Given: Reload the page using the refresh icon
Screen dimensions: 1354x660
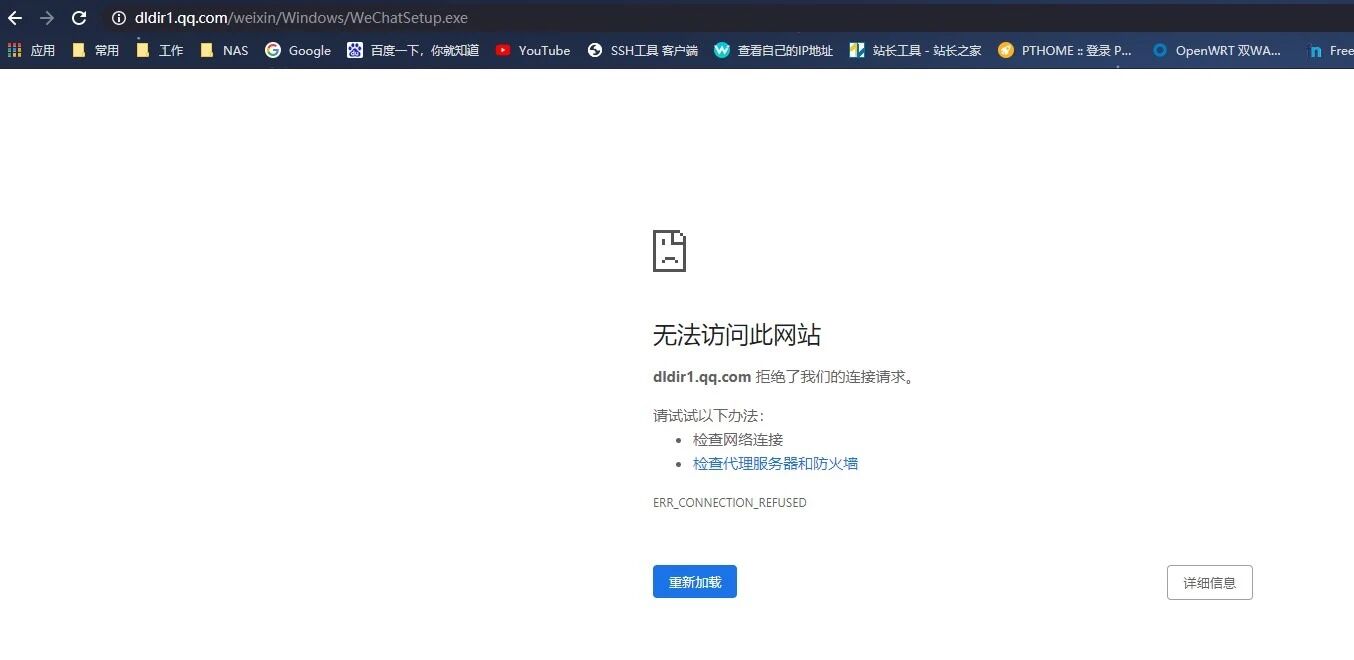Looking at the screenshot, I should 79,18.
